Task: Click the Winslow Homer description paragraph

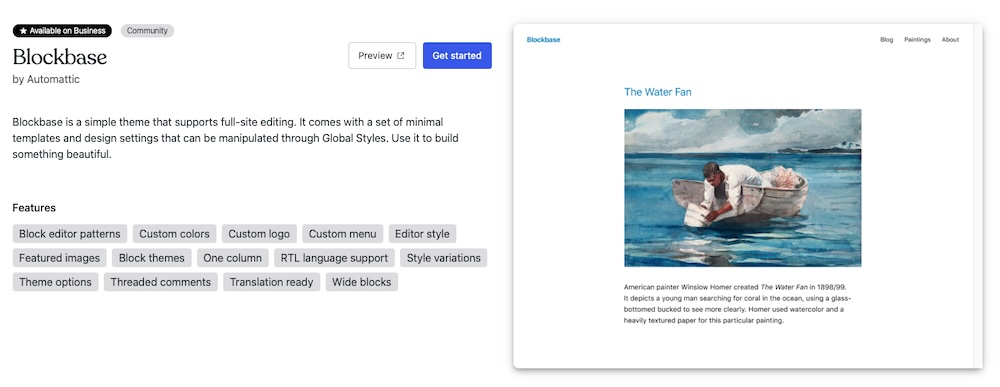Action: tap(738, 304)
